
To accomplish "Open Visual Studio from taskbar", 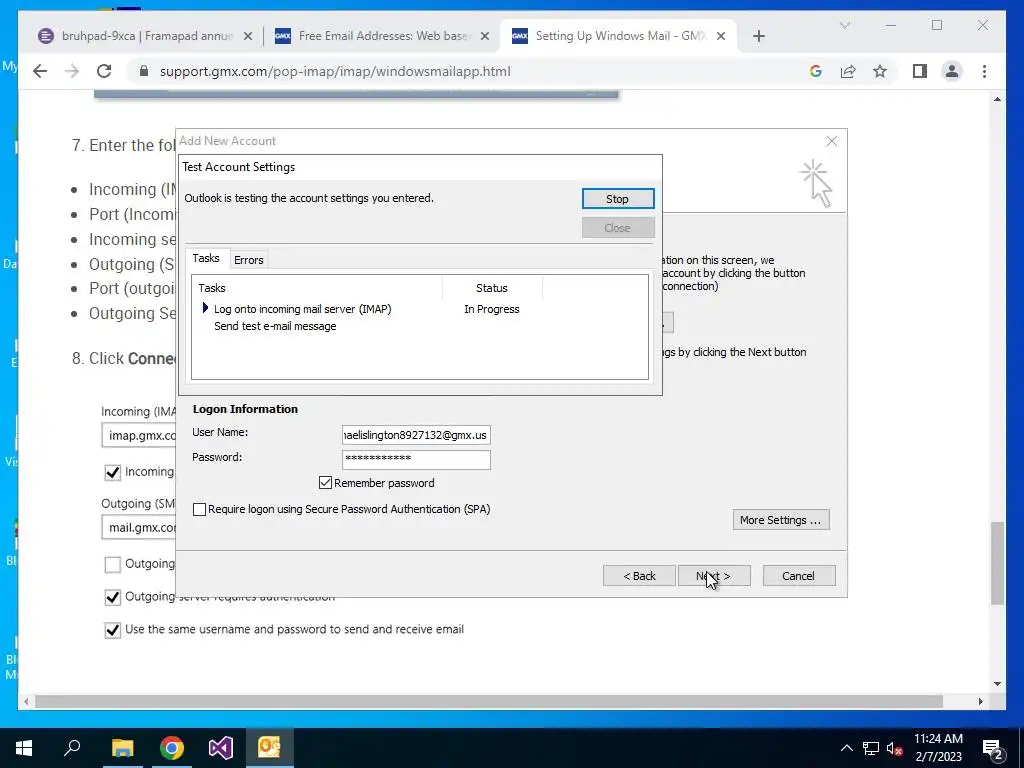I will (x=221, y=748).
